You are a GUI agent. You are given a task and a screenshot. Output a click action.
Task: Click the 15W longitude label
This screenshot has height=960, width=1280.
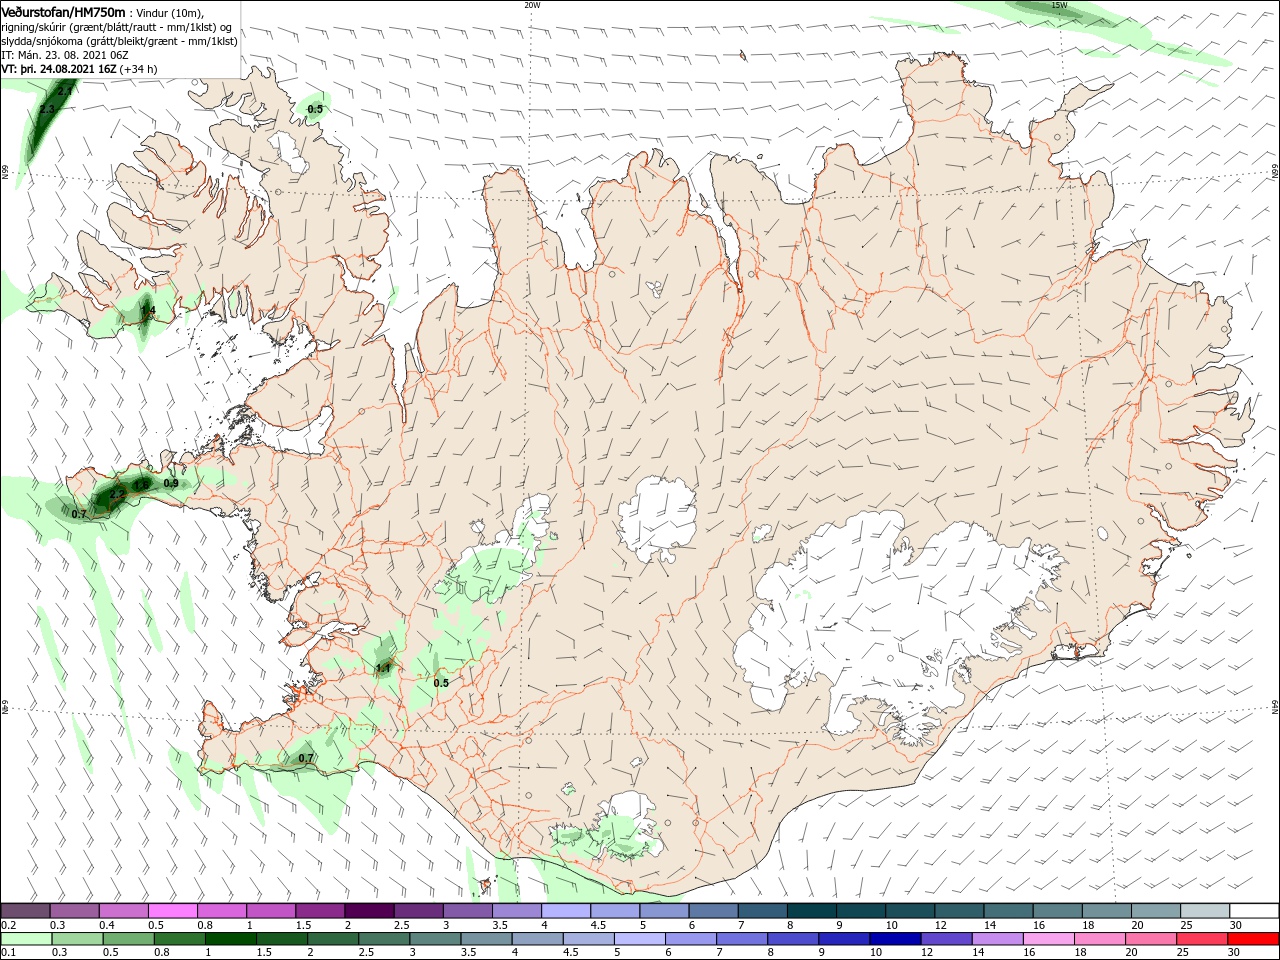1059,5
